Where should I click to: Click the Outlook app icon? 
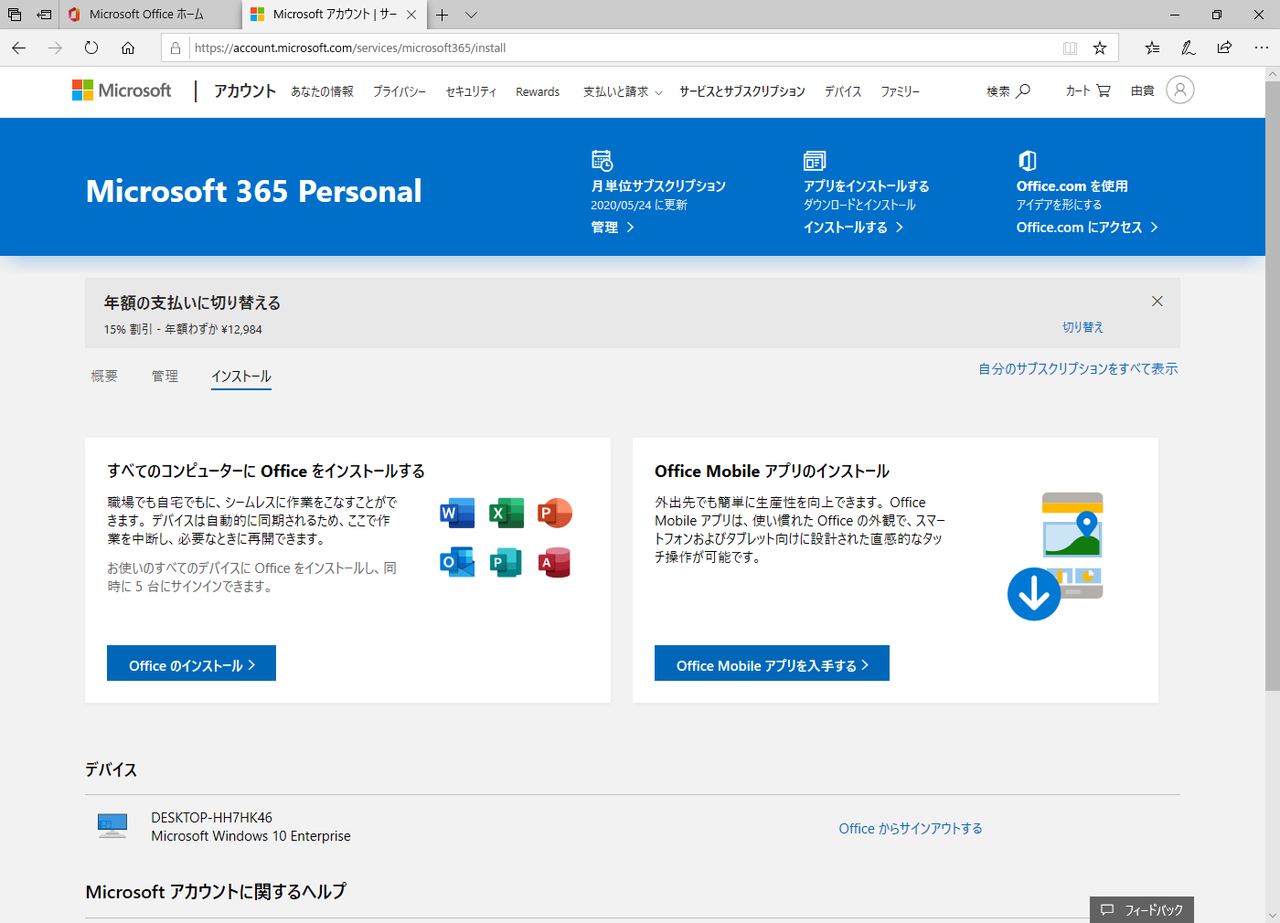[457, 563]
